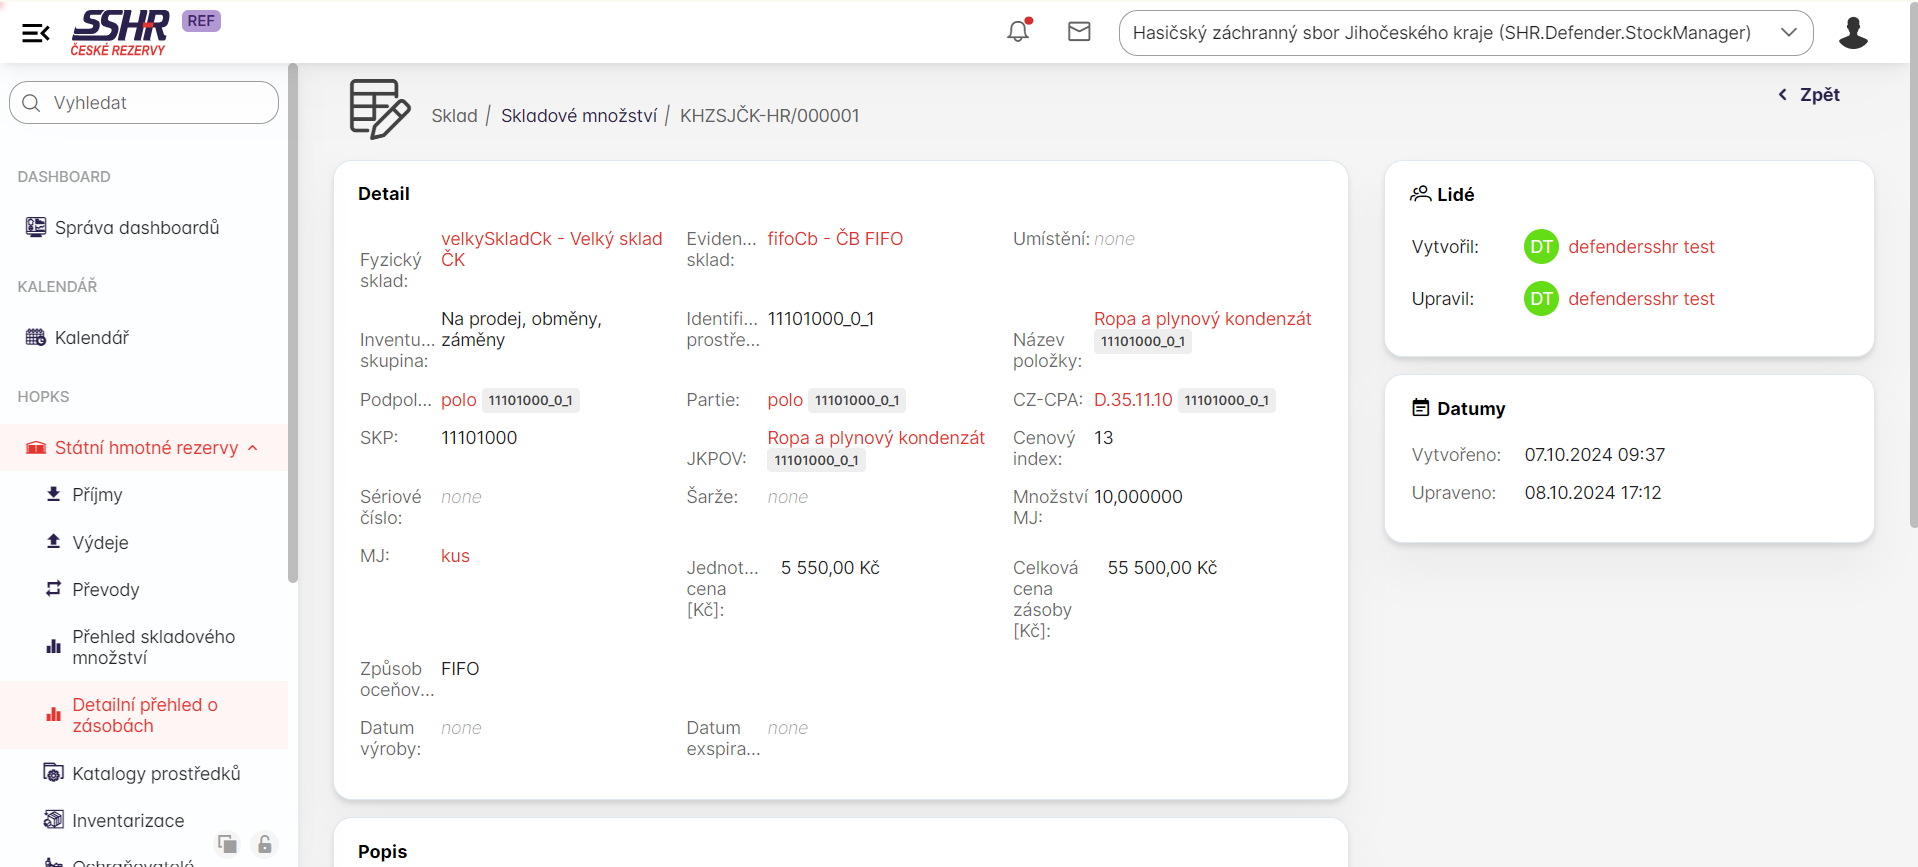Click the Skladové množství breadcrumb
The width and height of the screenshot is (1918, 867).
click(578, 116)
